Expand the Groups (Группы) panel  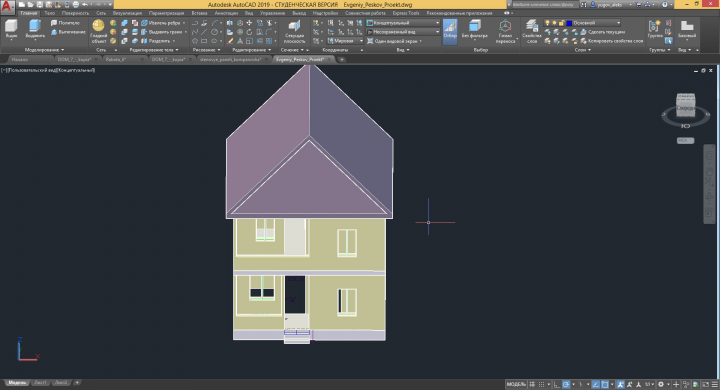659,50
